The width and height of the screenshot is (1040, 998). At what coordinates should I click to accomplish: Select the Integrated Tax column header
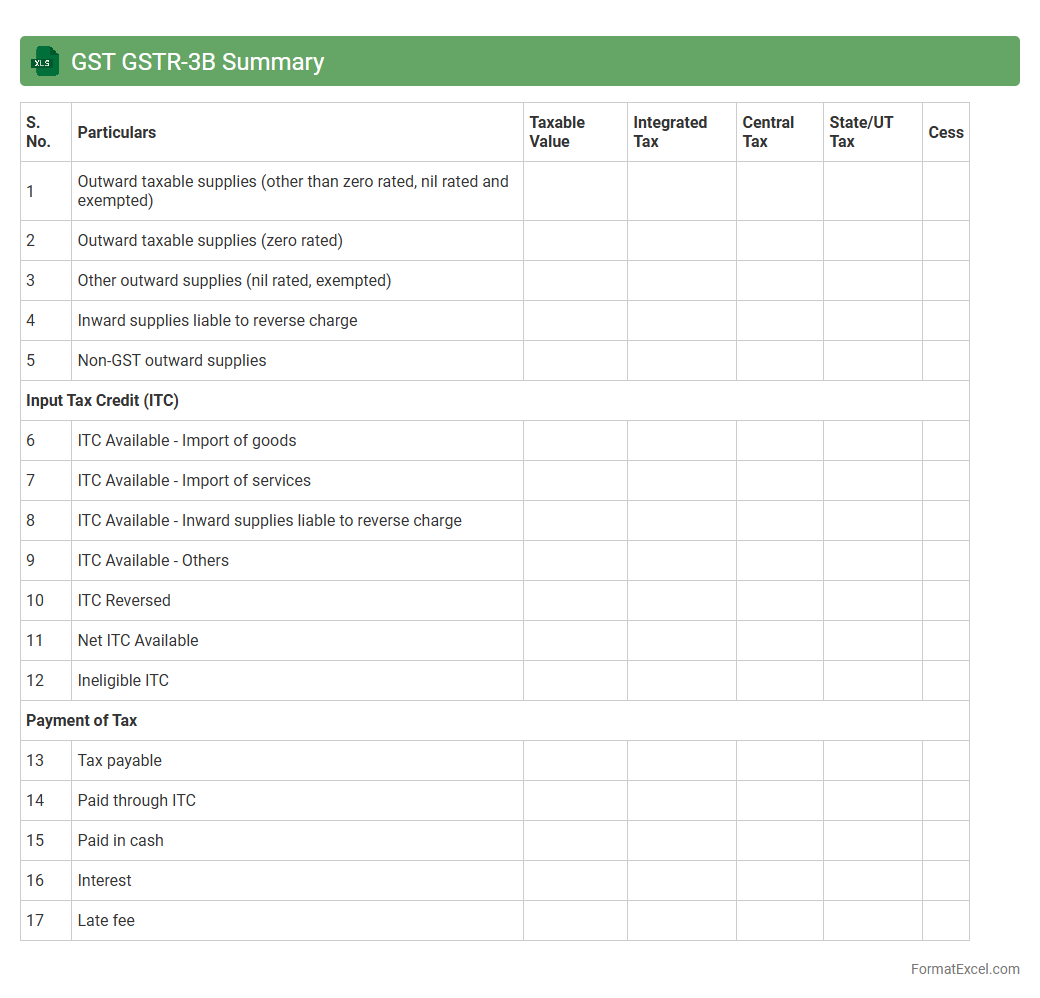click(669, 132)
